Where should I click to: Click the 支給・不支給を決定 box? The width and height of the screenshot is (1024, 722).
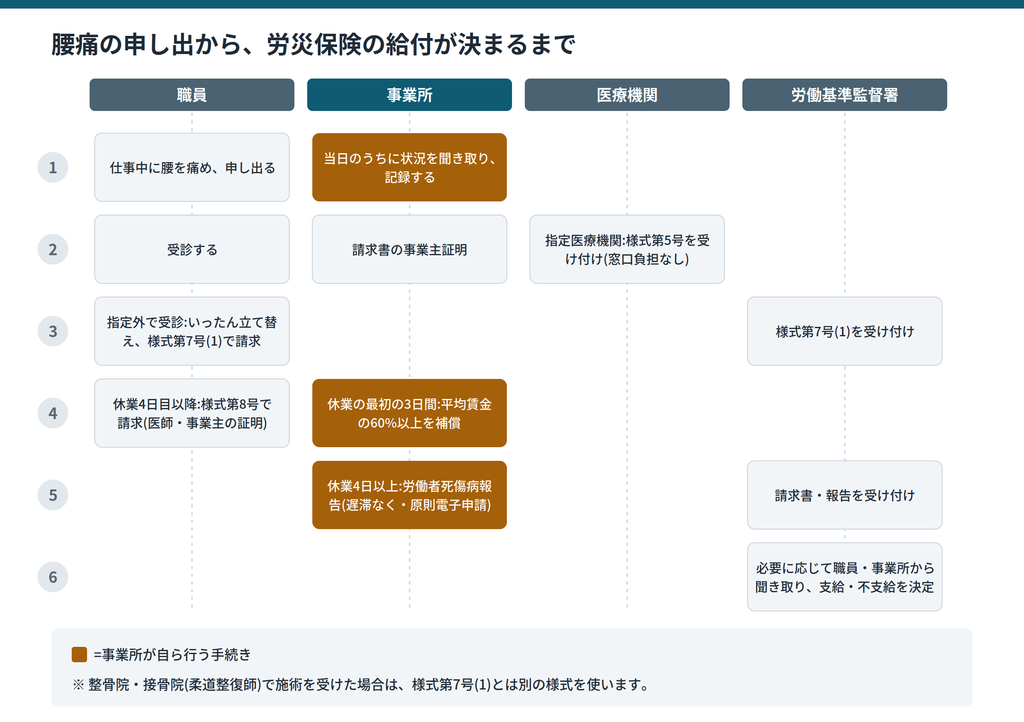844,577
